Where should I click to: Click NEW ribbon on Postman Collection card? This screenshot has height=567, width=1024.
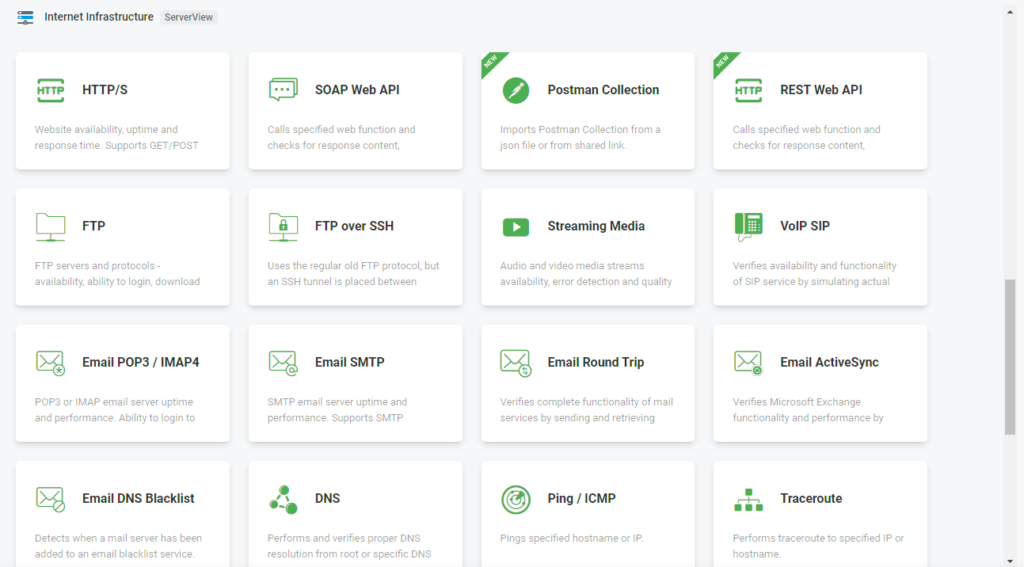coord(491,62)
